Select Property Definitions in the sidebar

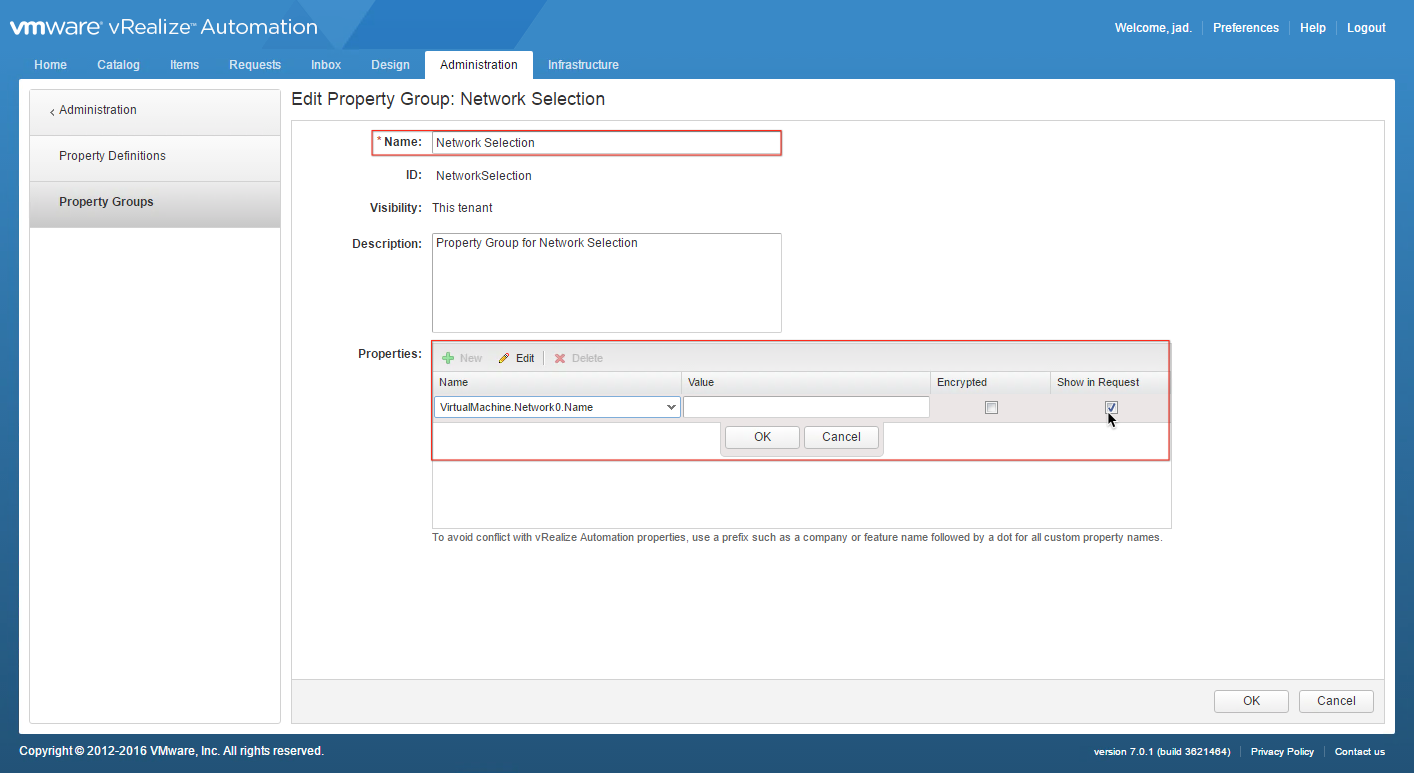(155, 158)
